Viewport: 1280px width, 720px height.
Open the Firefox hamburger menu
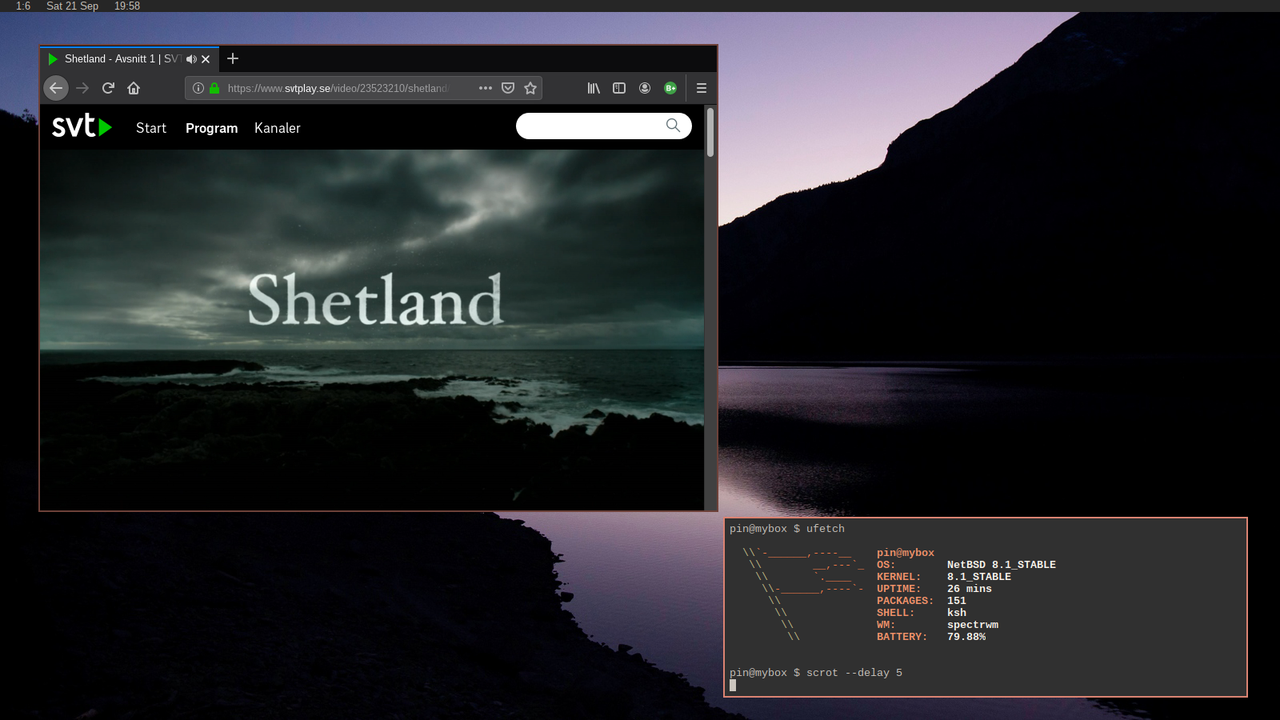point(701,88)
